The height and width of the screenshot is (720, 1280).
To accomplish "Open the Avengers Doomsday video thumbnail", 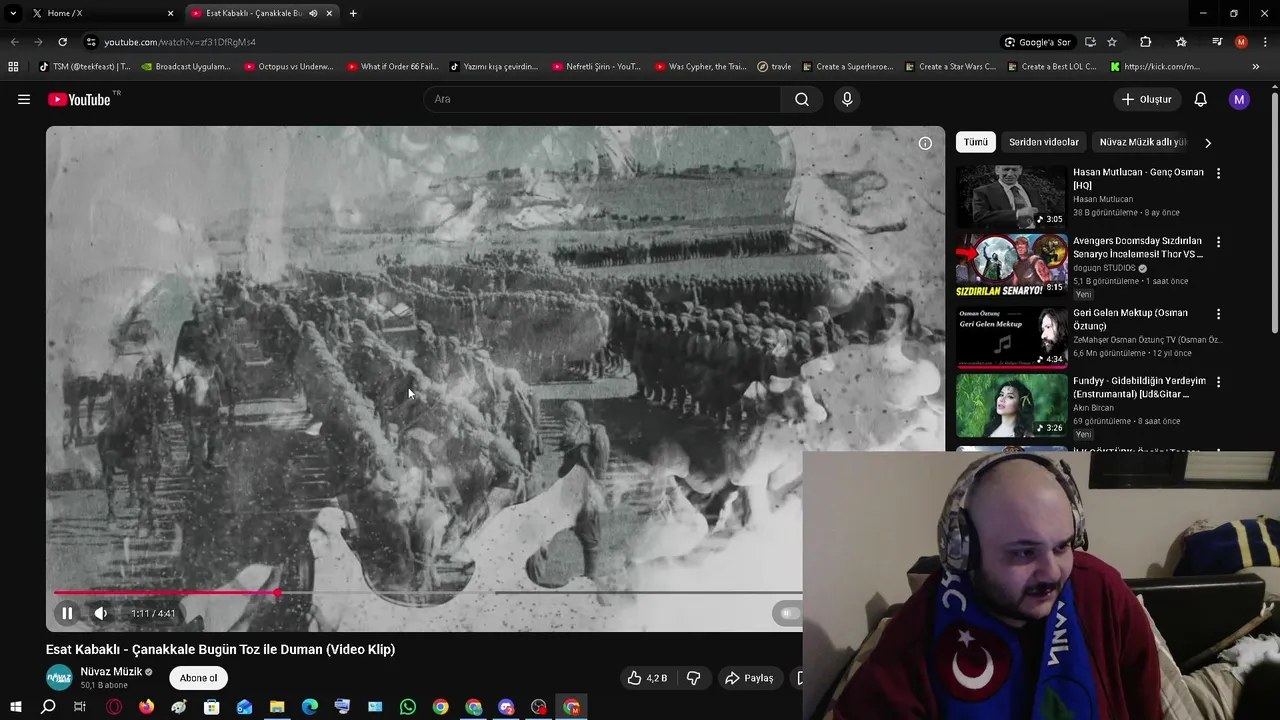I will (x=1011, y=265).
